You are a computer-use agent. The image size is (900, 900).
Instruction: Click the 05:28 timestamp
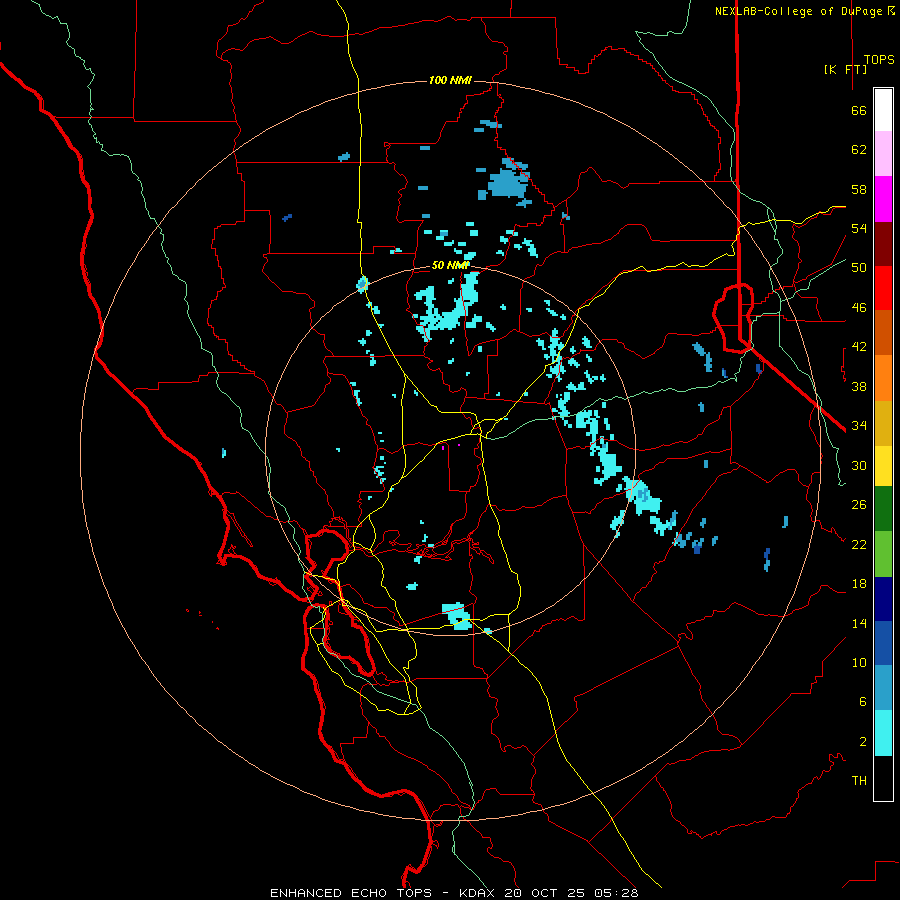point(616,893)
